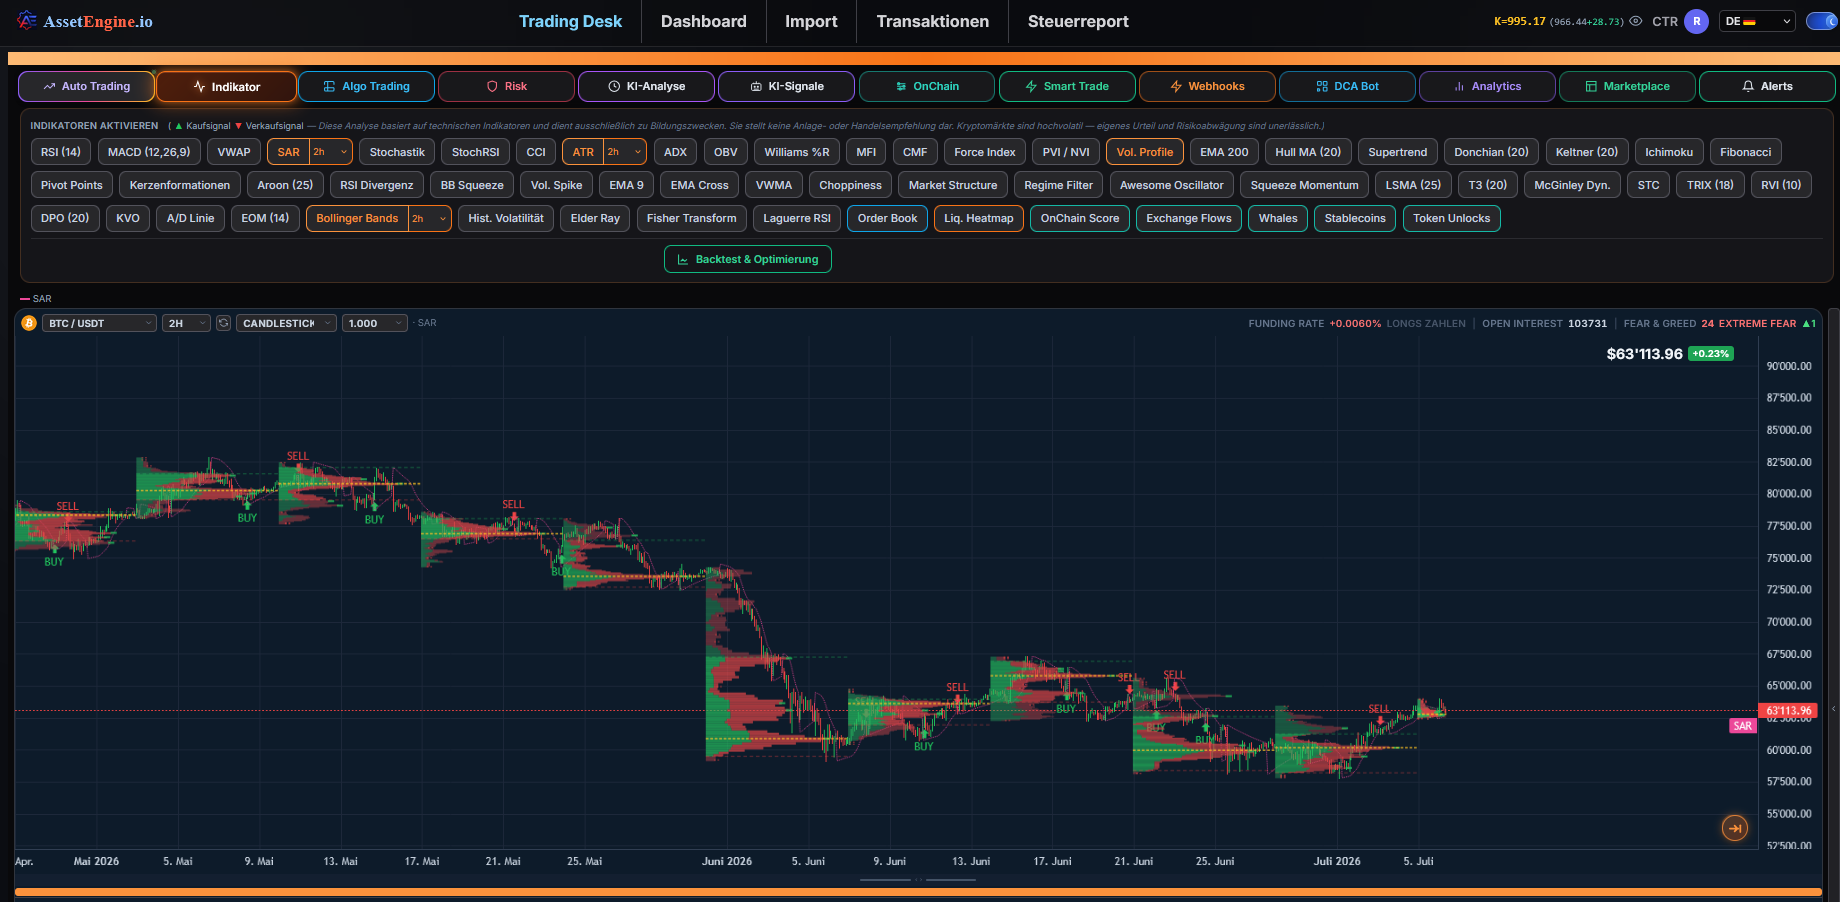1840x902 pixels.
Task: Enable the Kerzenformationen indicator
Action: (180, 185)
